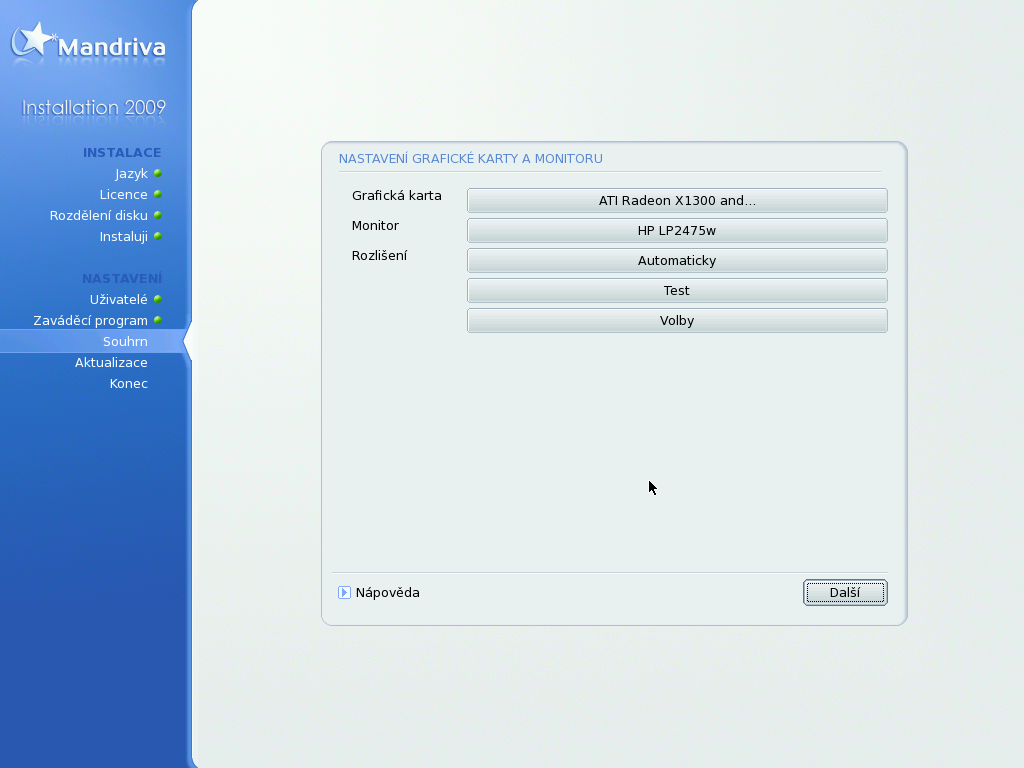Screen dimensions: 1024x768
Task: Select the Konec step in sidebar
Action: point(129,383)
